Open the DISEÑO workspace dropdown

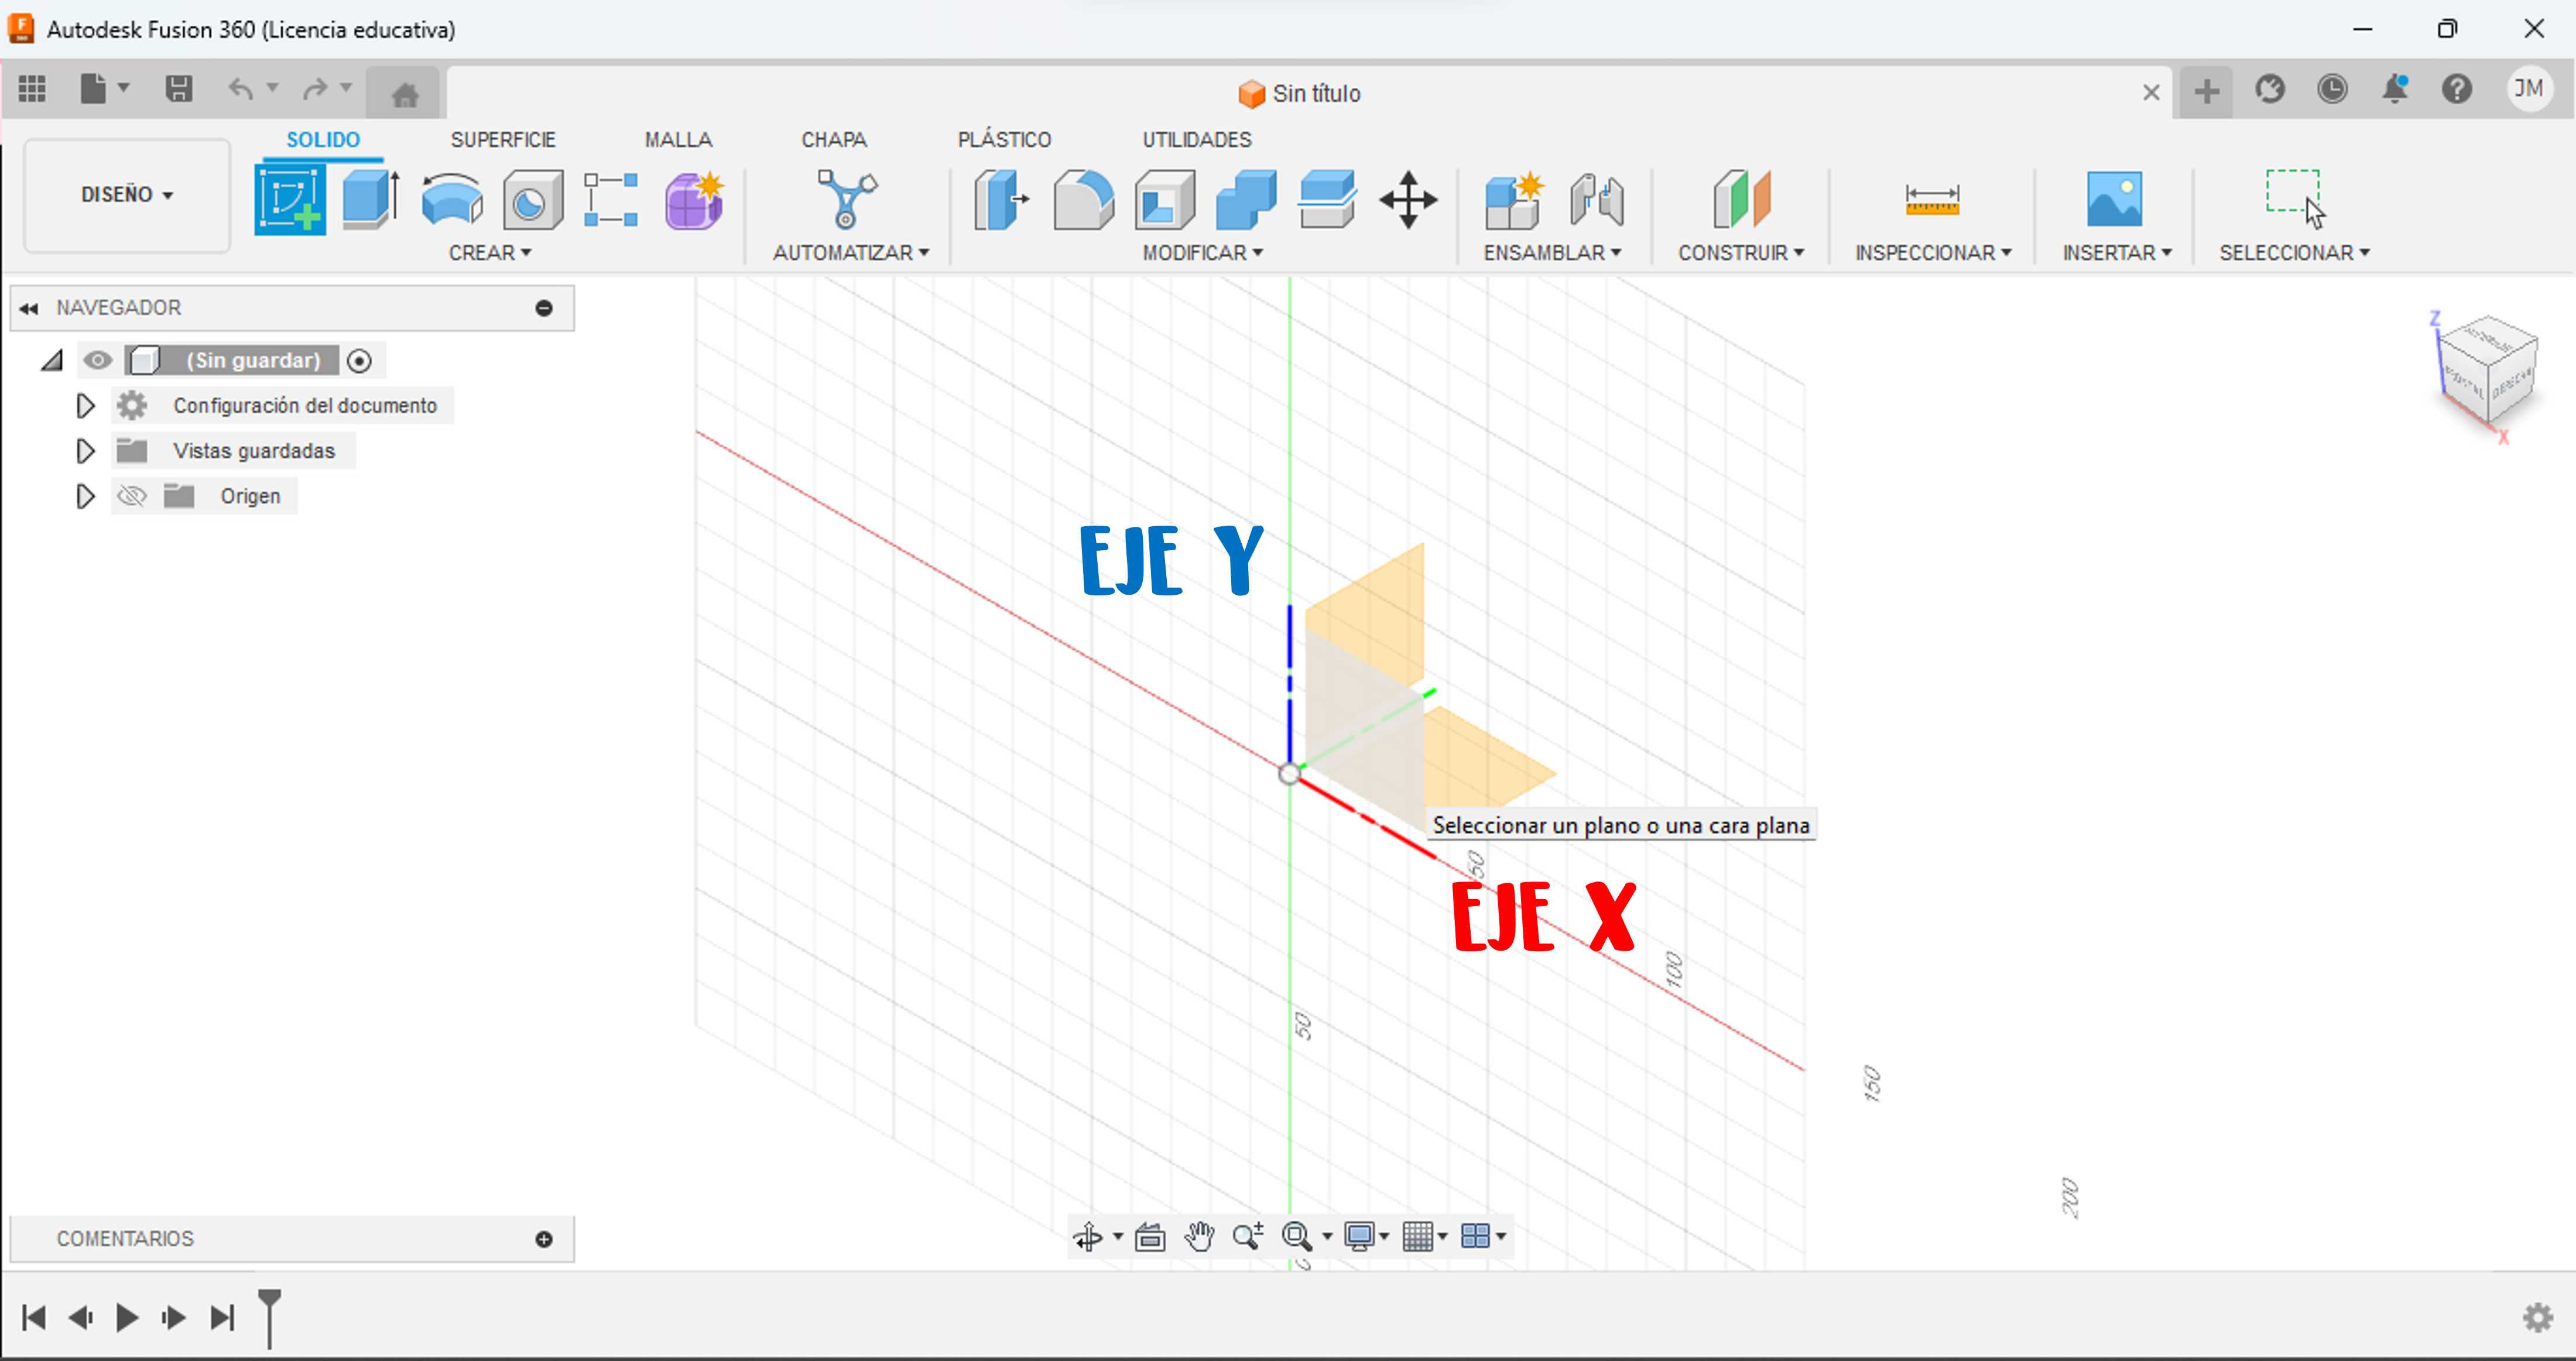127,194
